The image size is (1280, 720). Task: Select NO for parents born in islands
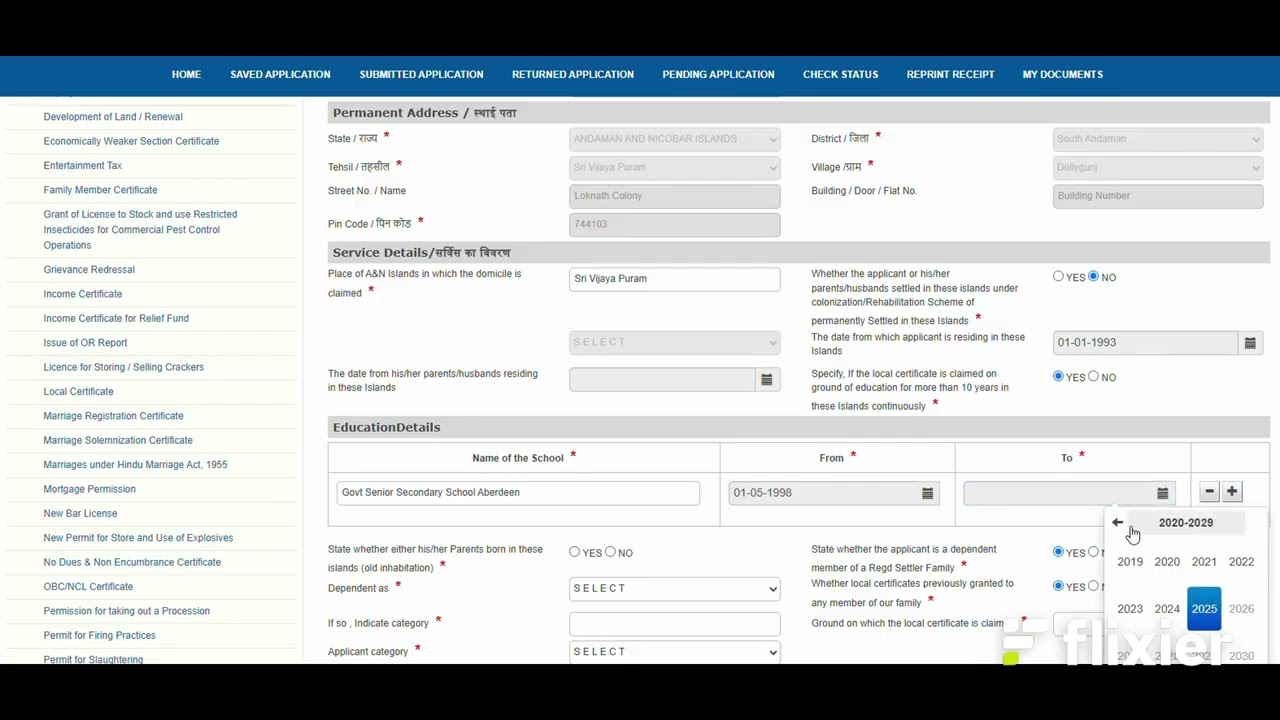tap(610, 551)
